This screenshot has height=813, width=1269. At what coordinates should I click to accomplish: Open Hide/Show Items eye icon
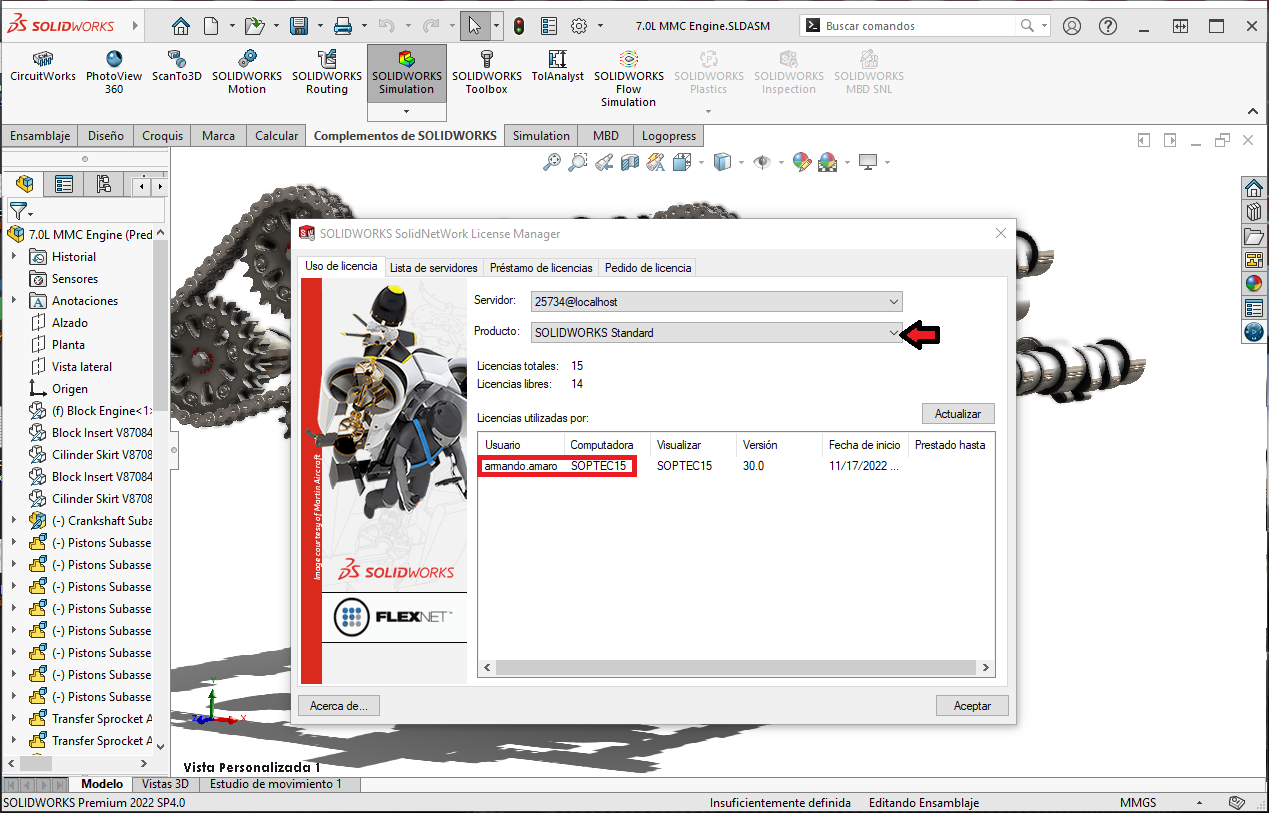point(762,161)
